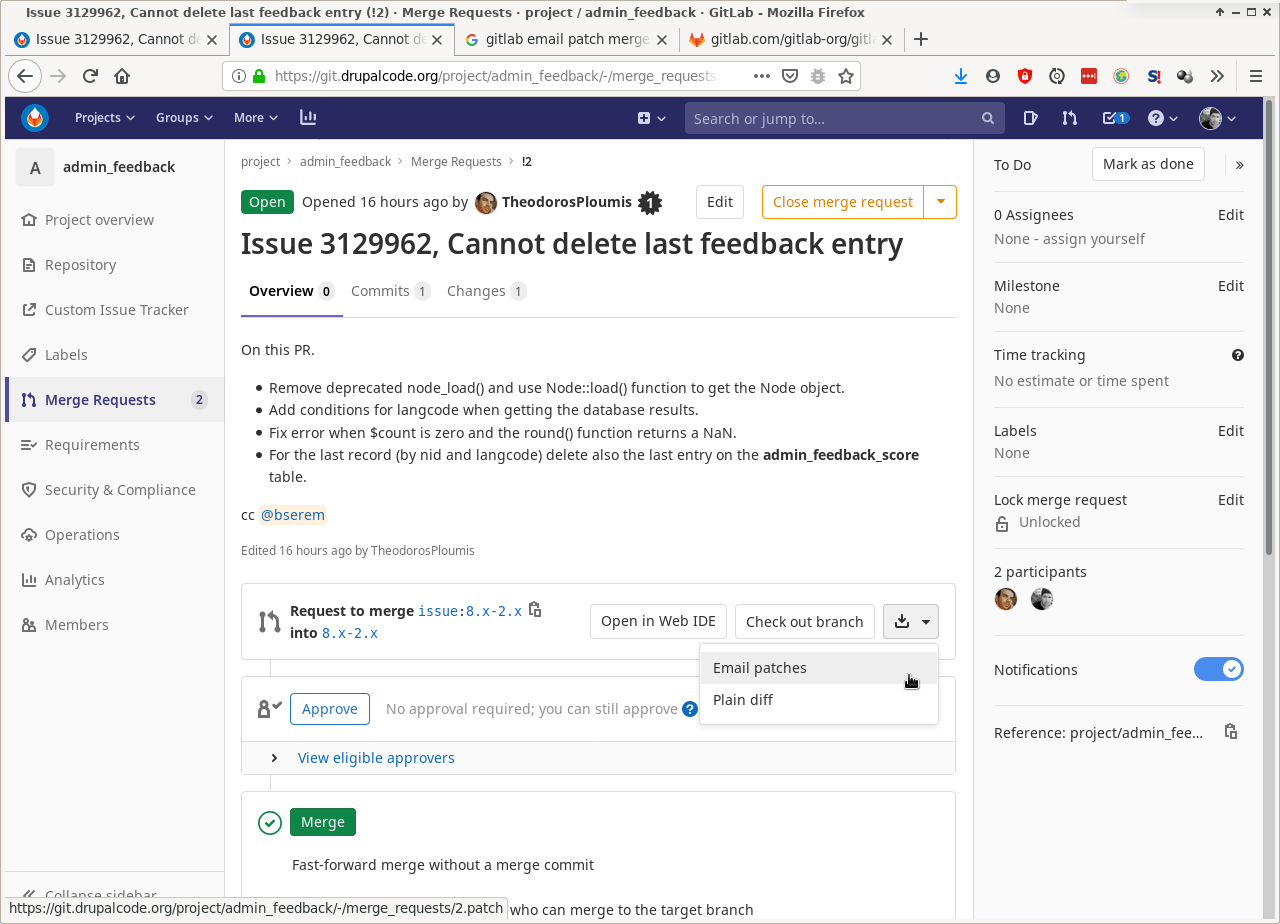Switch to the Commits tab
The height and width of the screenshot is (924, 1280).
pyautogui.click(x=380, y=290)
